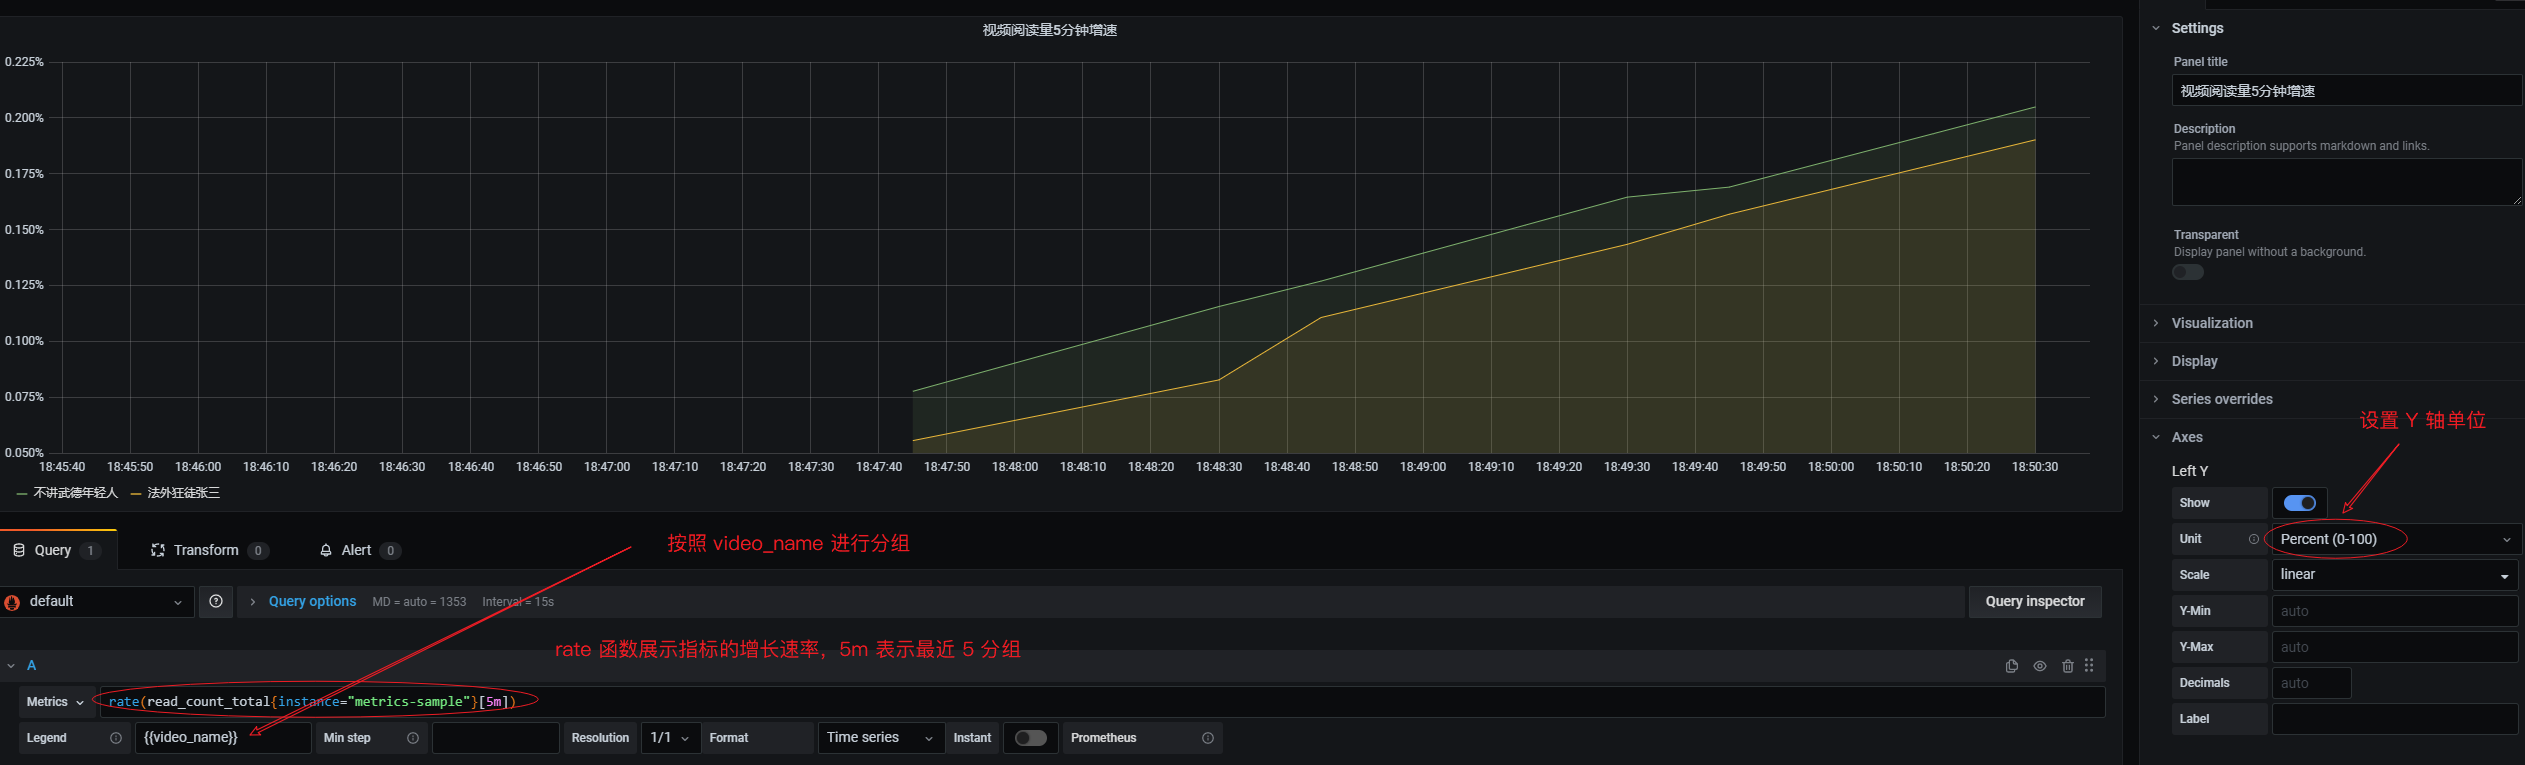
Task: Duplicate query A with copy icon
Action: [2011, 666]
